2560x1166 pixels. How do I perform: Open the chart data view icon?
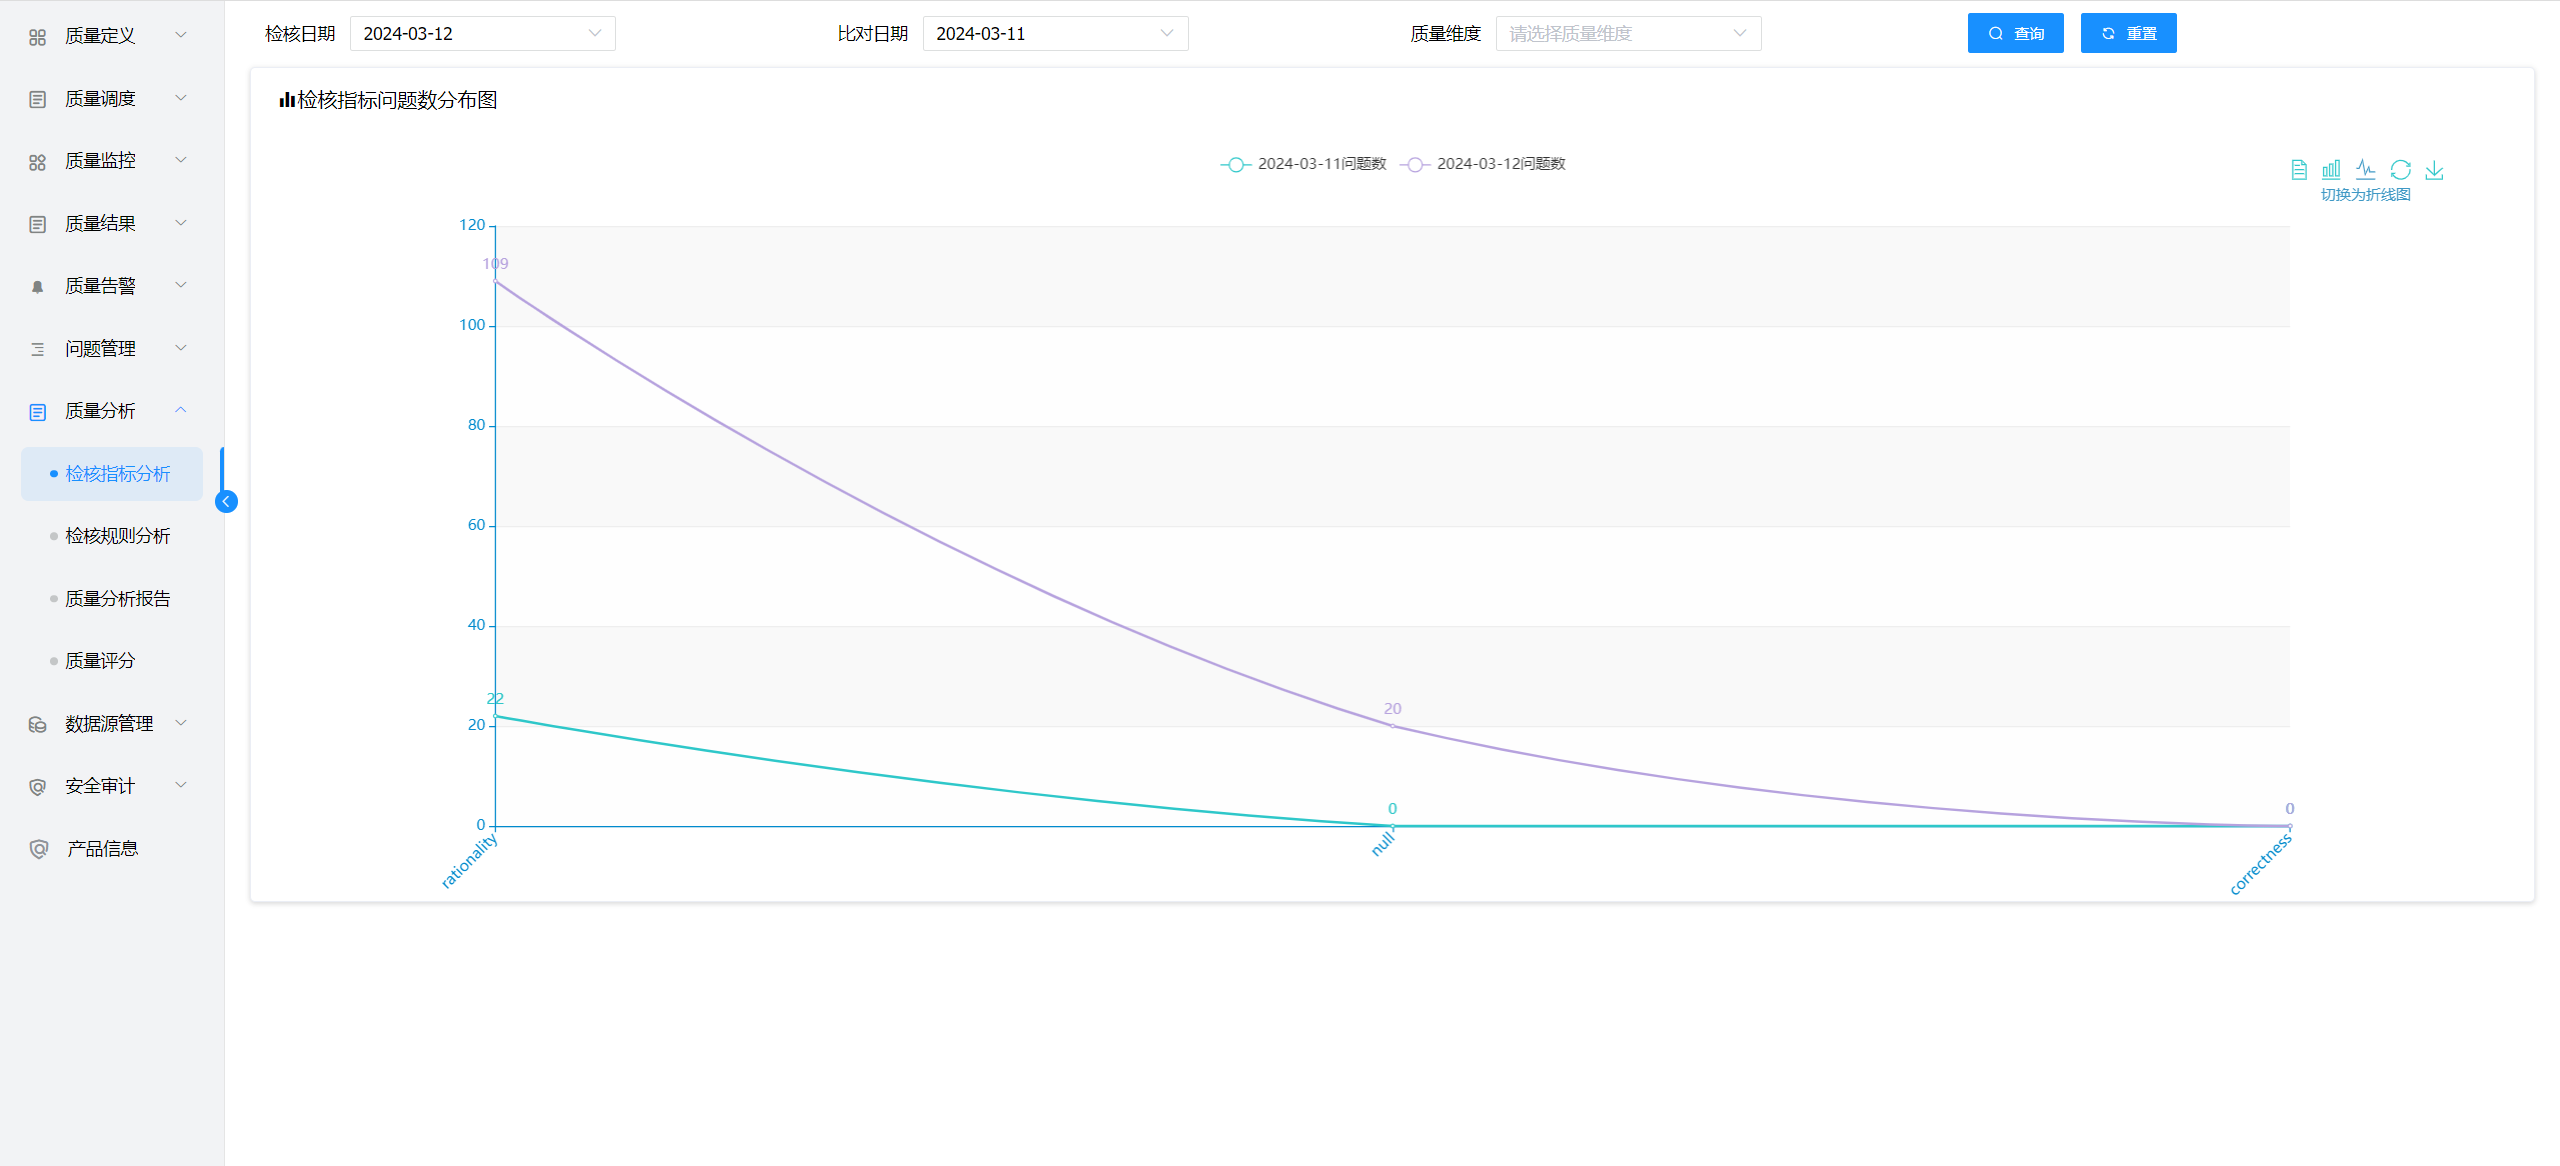tap(2299, 170)
